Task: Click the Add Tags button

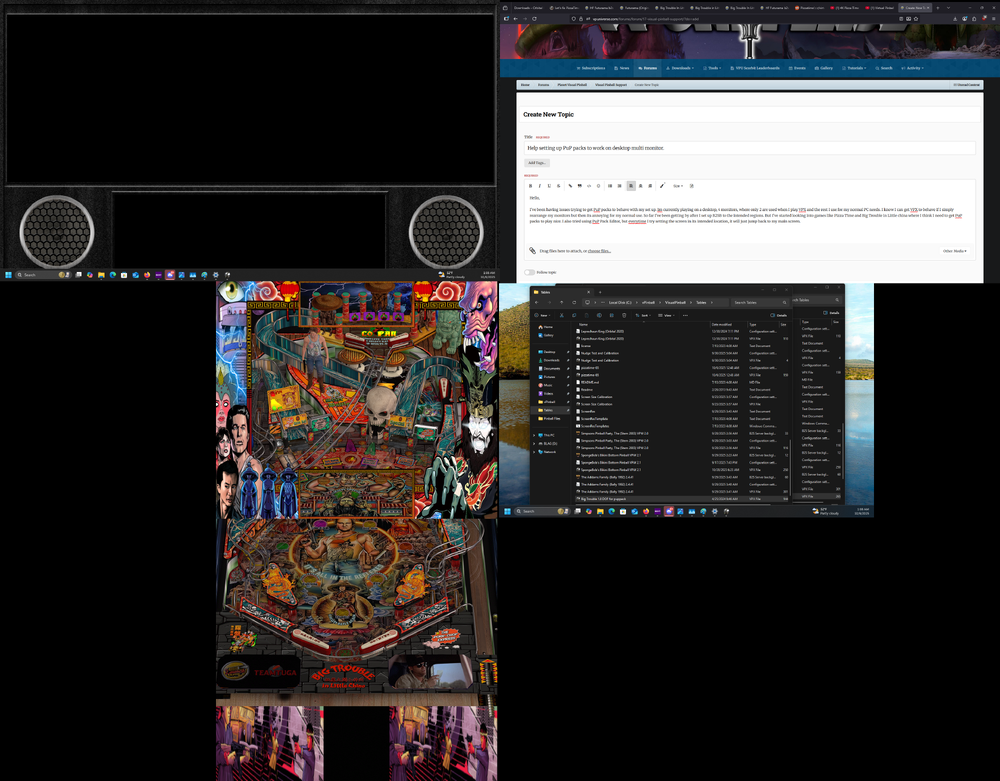Action: pos(537,163)
